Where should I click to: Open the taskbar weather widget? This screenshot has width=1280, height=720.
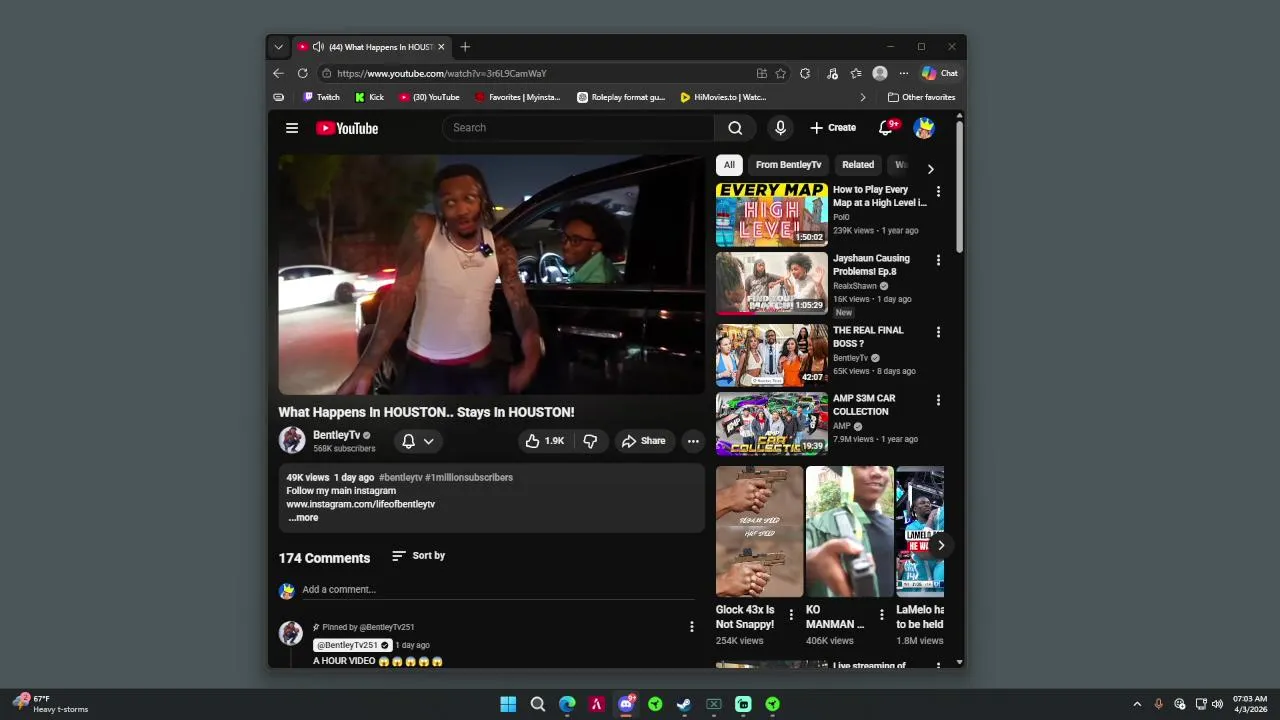(50, 704)
